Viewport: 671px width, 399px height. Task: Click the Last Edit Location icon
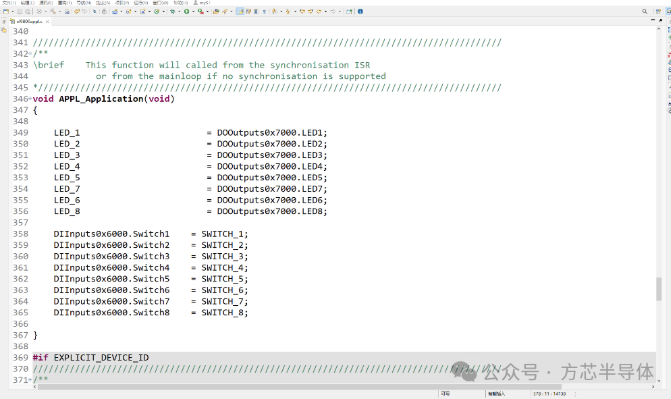tap(302, 12)
